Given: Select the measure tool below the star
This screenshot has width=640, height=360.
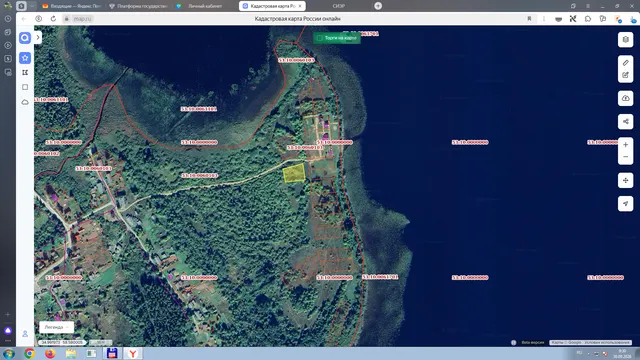Looking at the screenshot, I should tap(25, 73).
